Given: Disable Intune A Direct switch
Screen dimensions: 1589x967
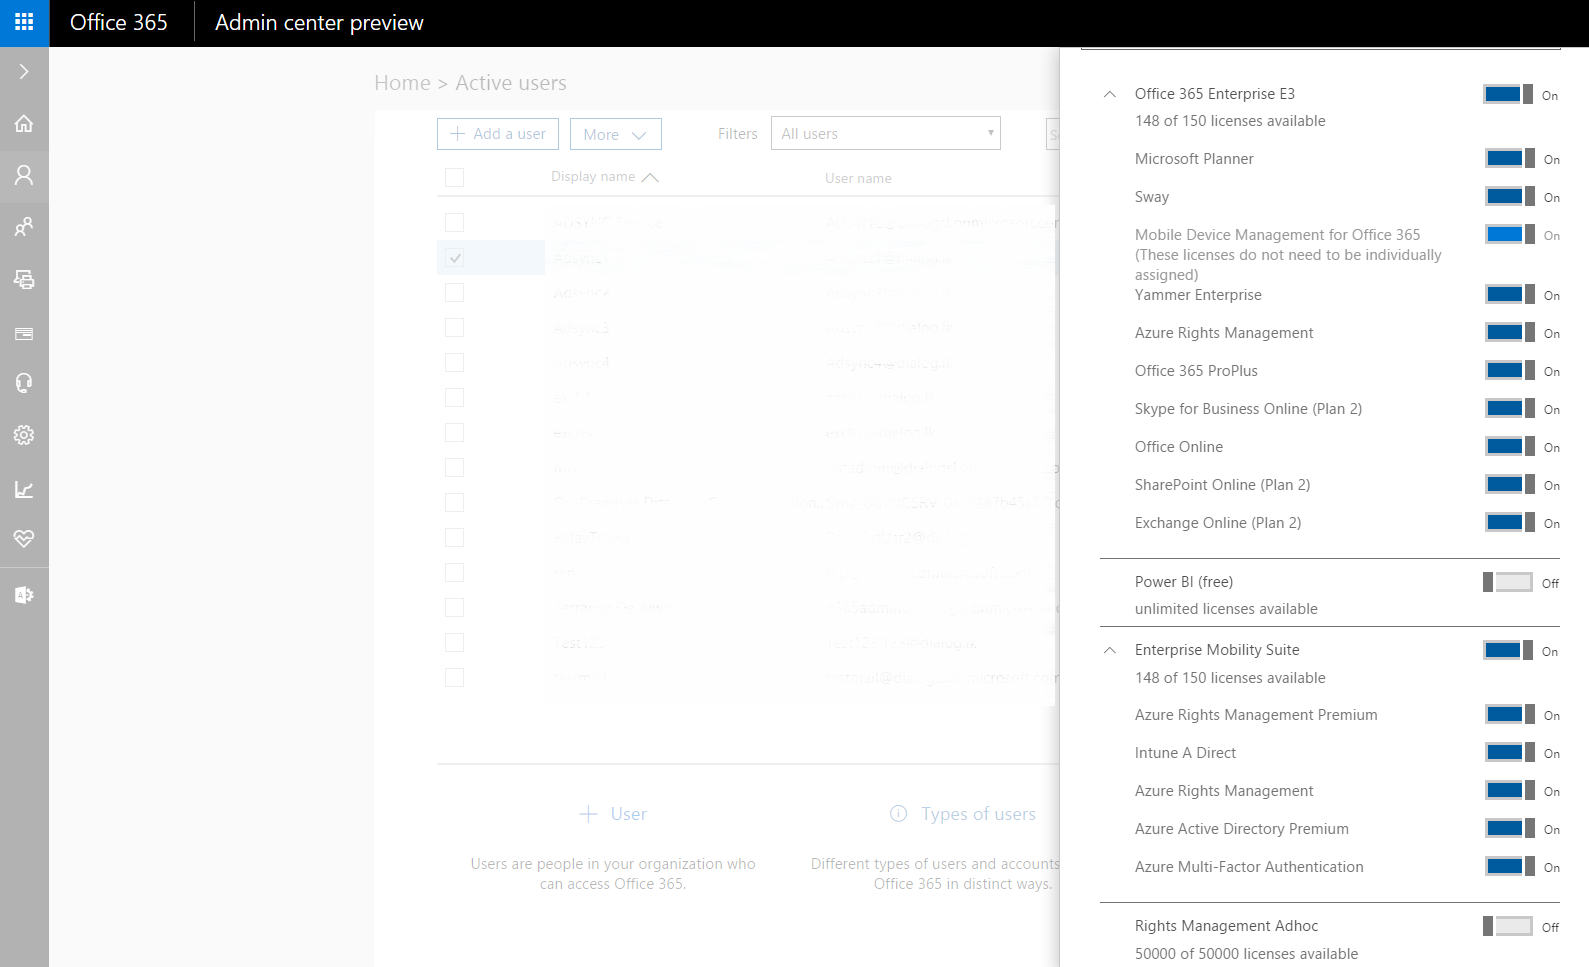Looking at the screenshot, I should point(1510,752).
